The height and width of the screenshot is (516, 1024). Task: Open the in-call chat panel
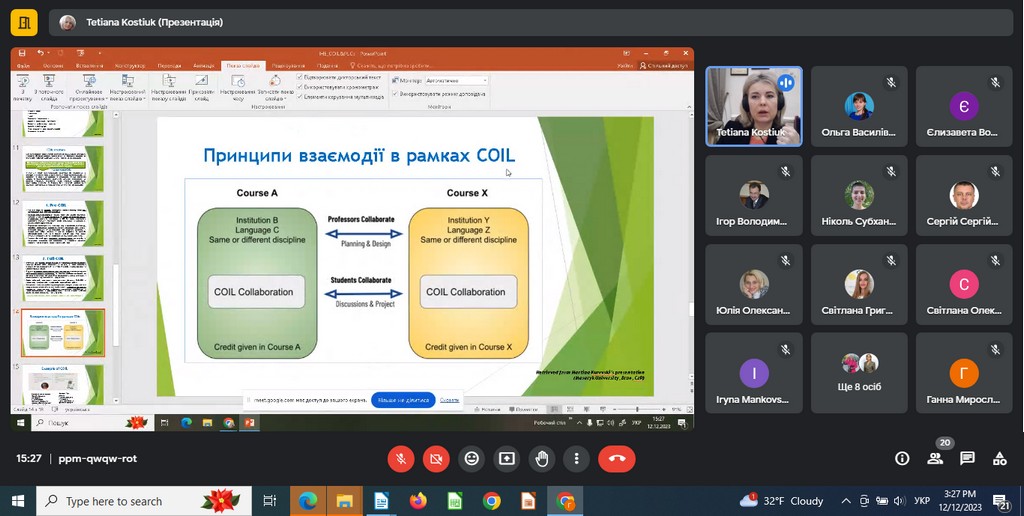(x=967, y=459)
